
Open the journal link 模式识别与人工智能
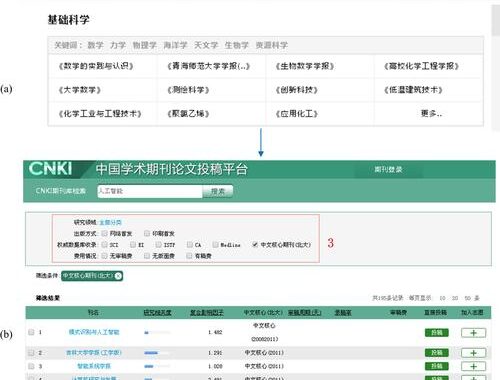coord(94,332)
